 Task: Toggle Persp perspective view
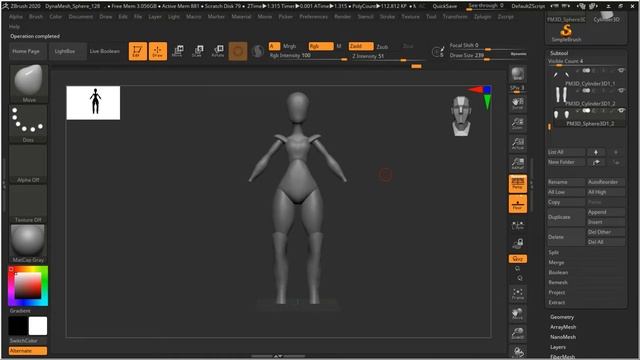[x=518, y=184]
